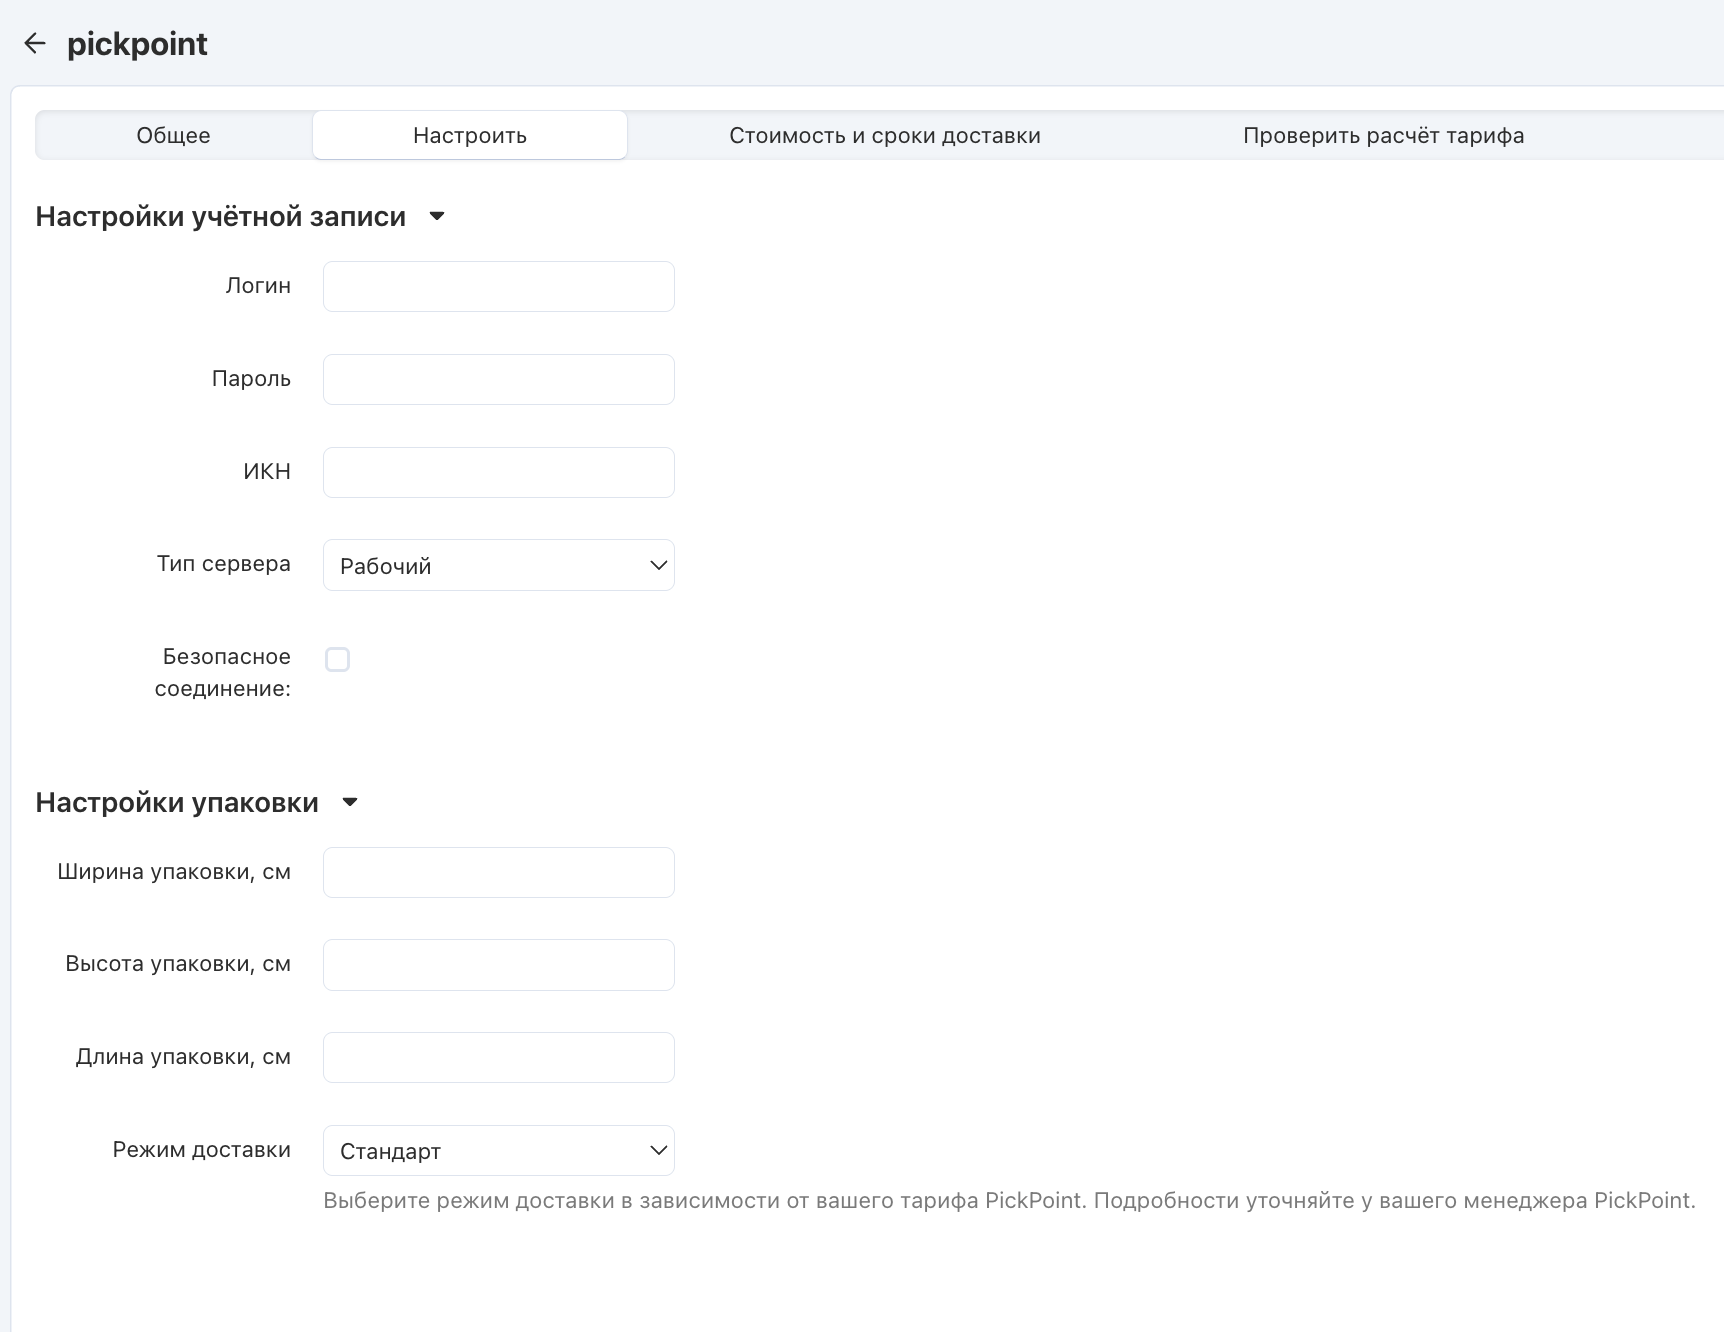Collapse the Настройки учётной записи section arrow

(437, 217)
